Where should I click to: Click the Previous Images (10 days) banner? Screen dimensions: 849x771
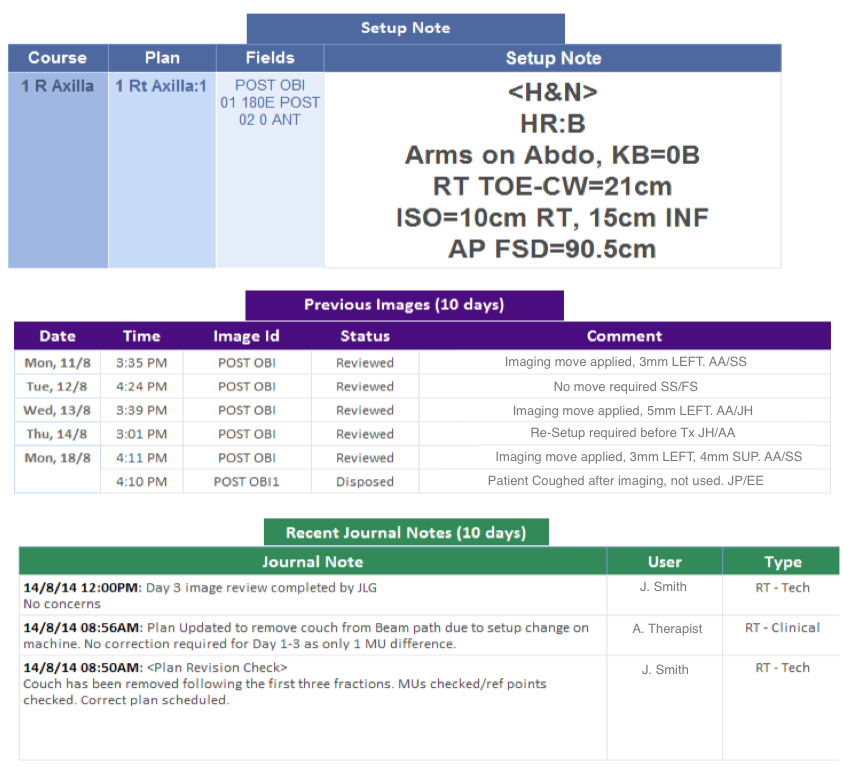point(404,305)
